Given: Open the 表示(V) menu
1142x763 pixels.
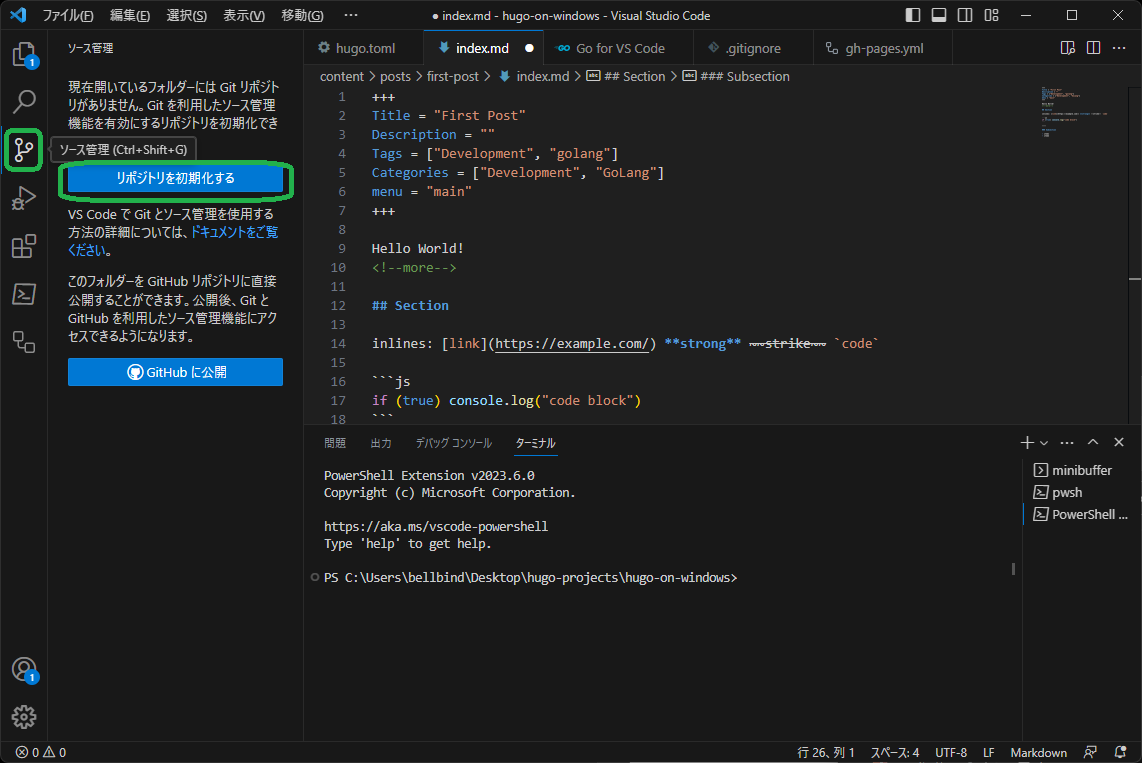Looking at the screenshot, I should [243, 15].
